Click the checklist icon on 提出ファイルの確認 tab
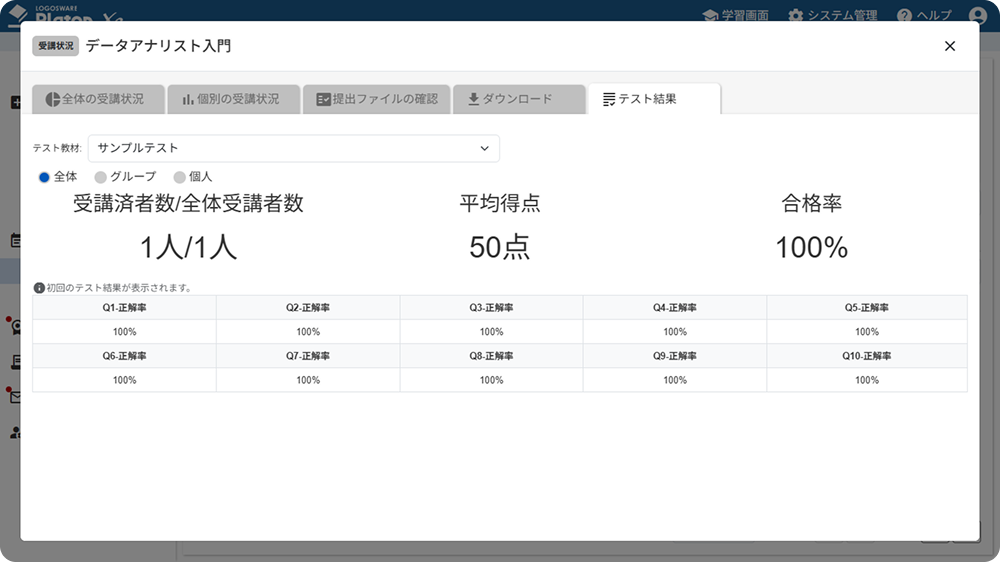The image size is (1000, 562). tap(323, 99)
